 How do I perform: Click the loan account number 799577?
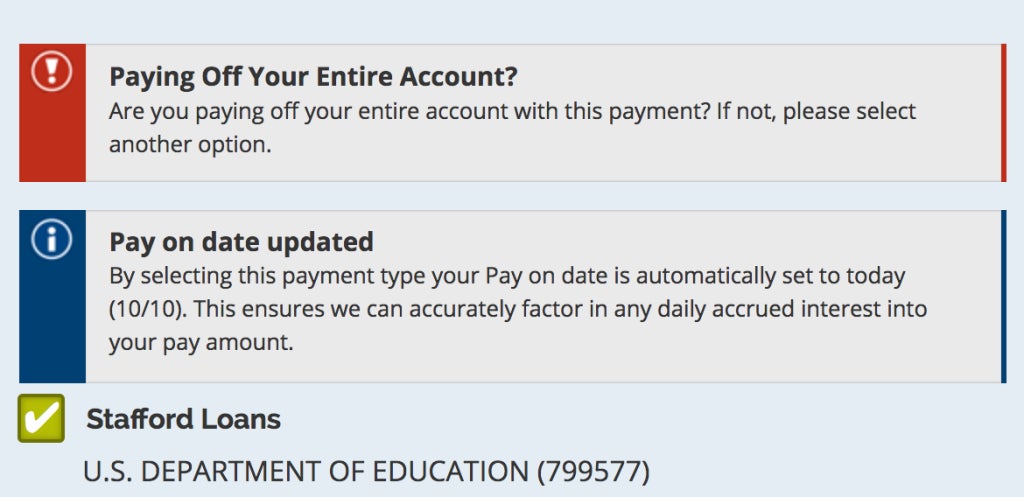(594, 472)
